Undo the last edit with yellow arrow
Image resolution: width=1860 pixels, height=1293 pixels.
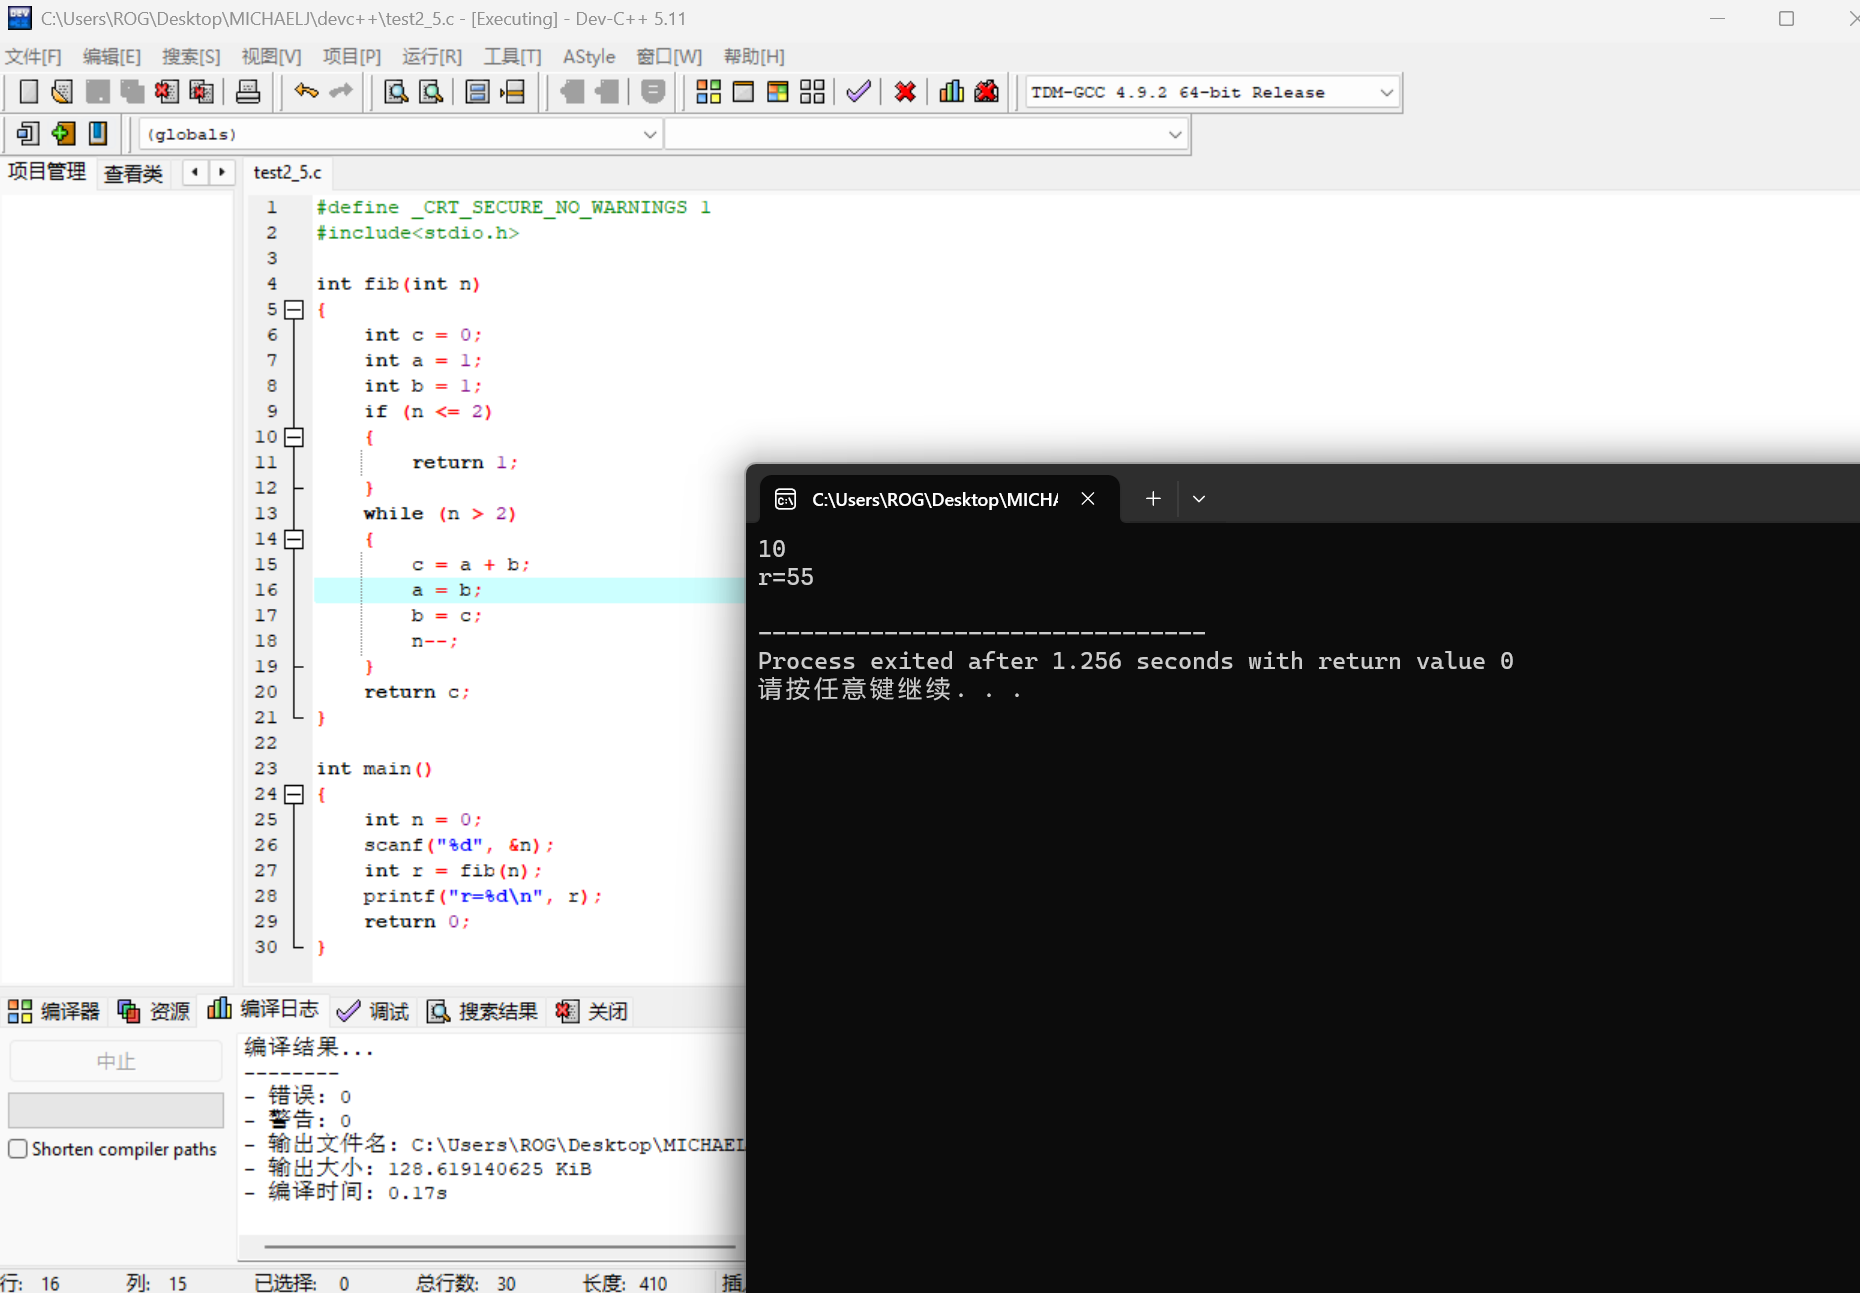306,92
